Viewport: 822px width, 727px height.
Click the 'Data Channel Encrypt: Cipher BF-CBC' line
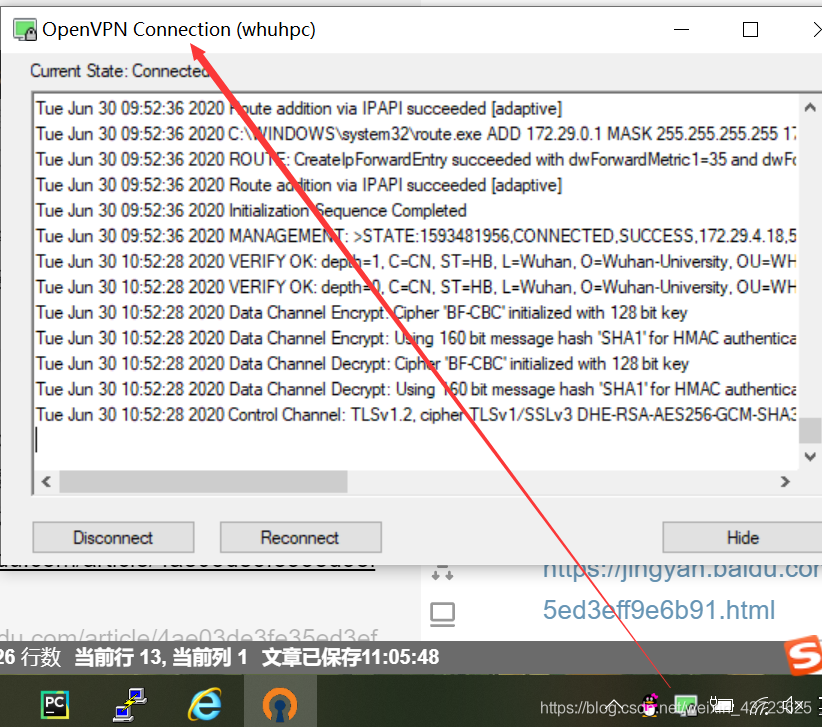361,313
